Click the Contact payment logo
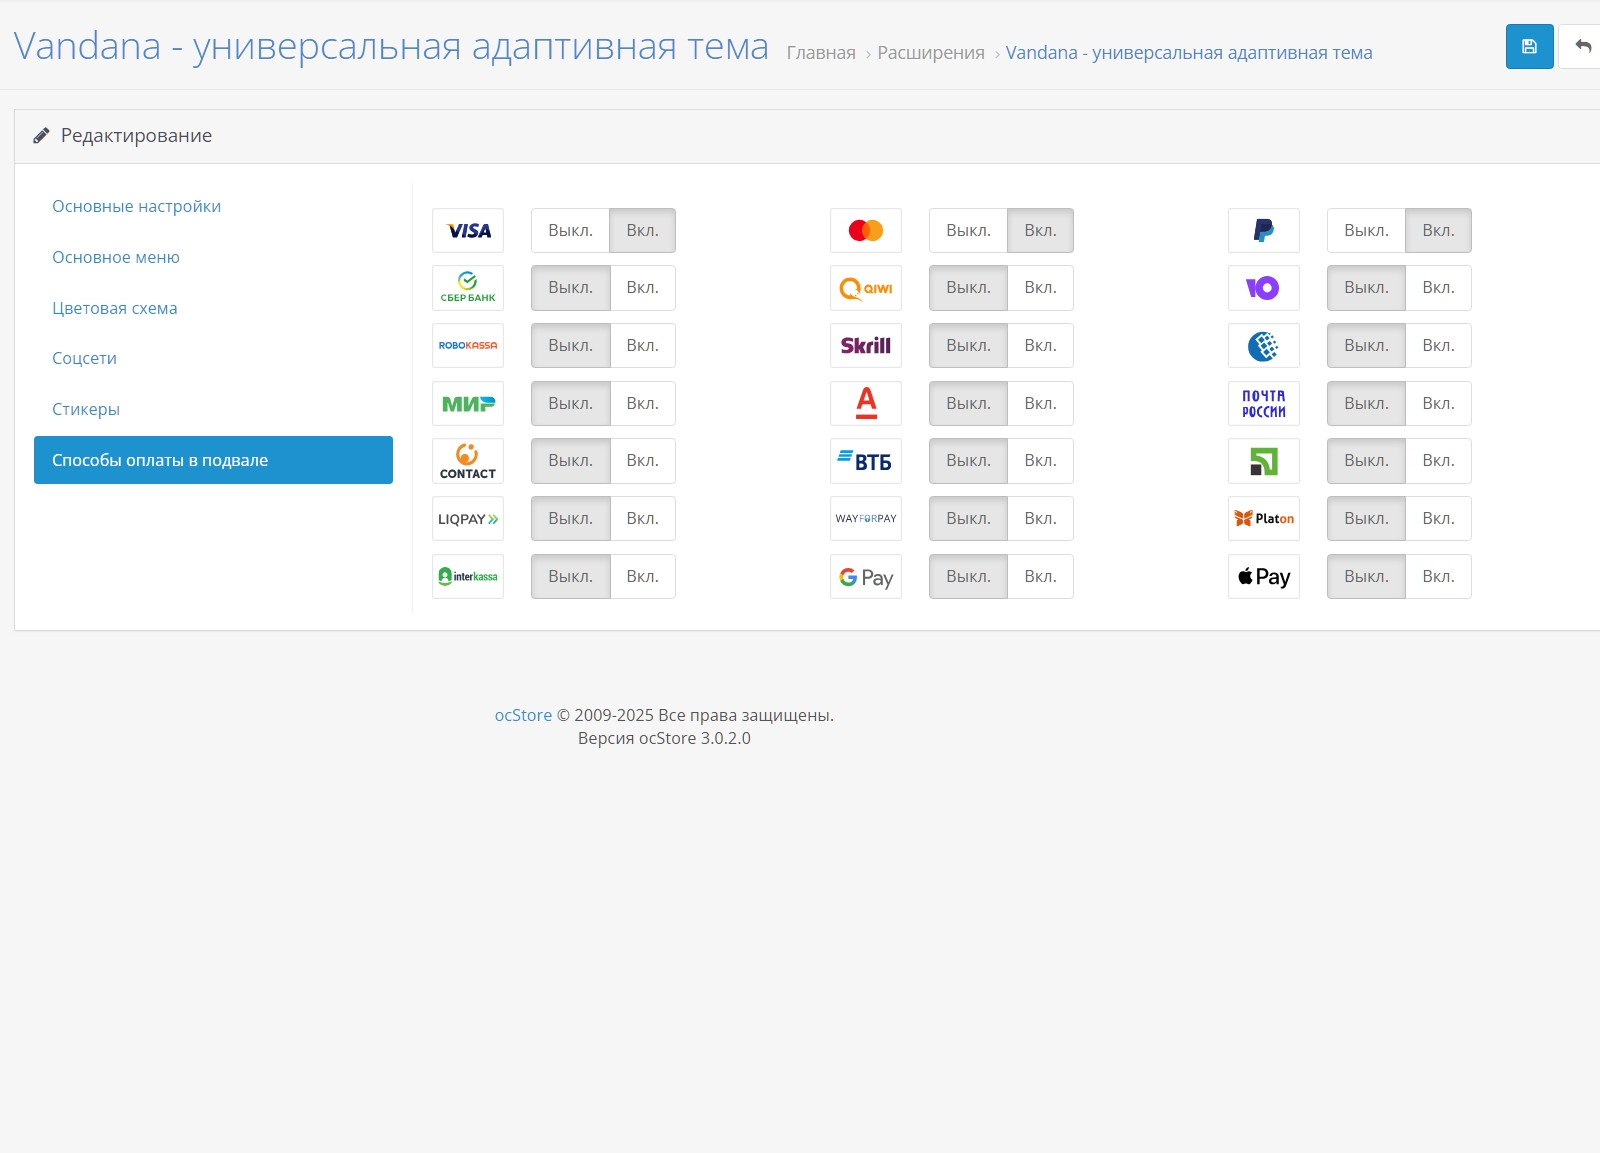1600x1153 pixels. pyautogui.click(x=468, y=461)
